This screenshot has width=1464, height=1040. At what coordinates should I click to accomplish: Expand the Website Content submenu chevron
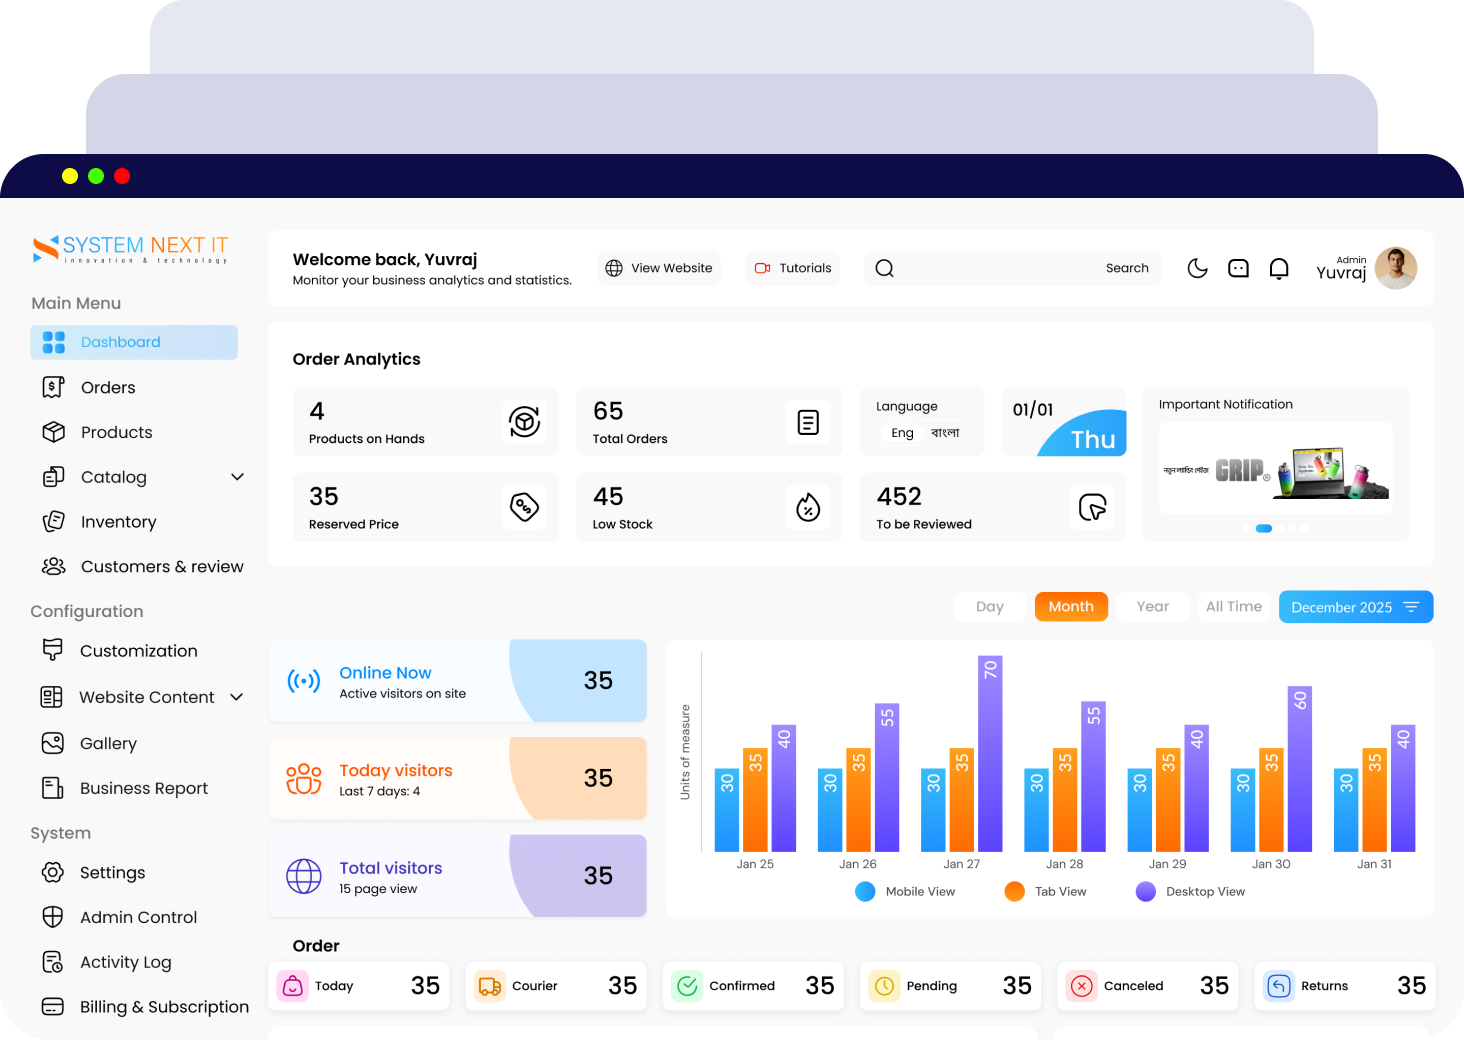pos(237,697)
